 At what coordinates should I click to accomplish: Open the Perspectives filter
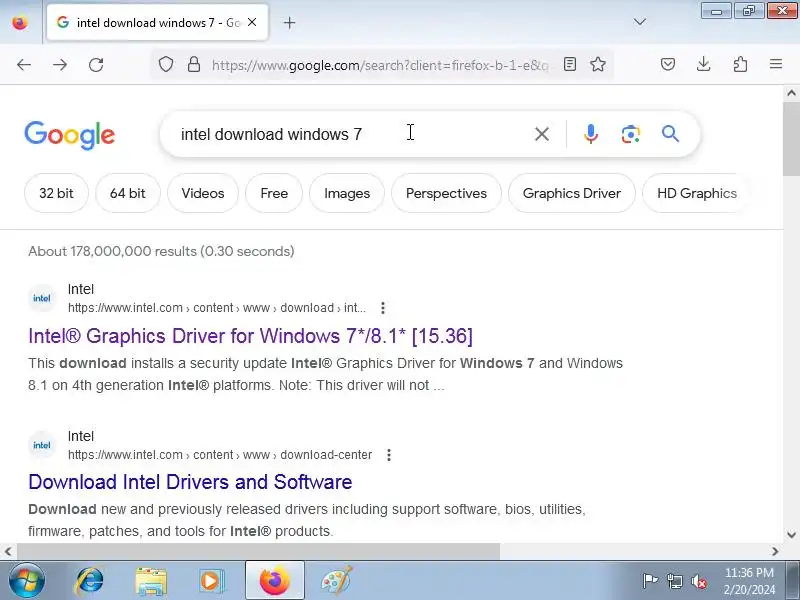click(x=446, y=193)
